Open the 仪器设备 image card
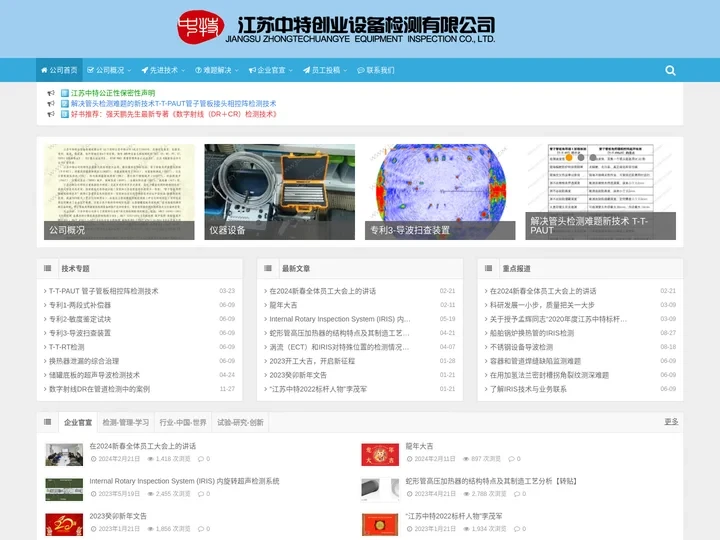Viewport: 720px width, 540px height. pos(280,191)
